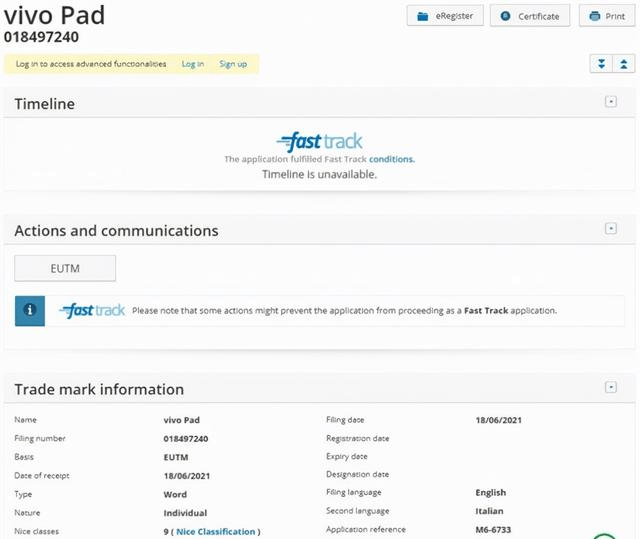Click the blue info icon

pos(30,311)
